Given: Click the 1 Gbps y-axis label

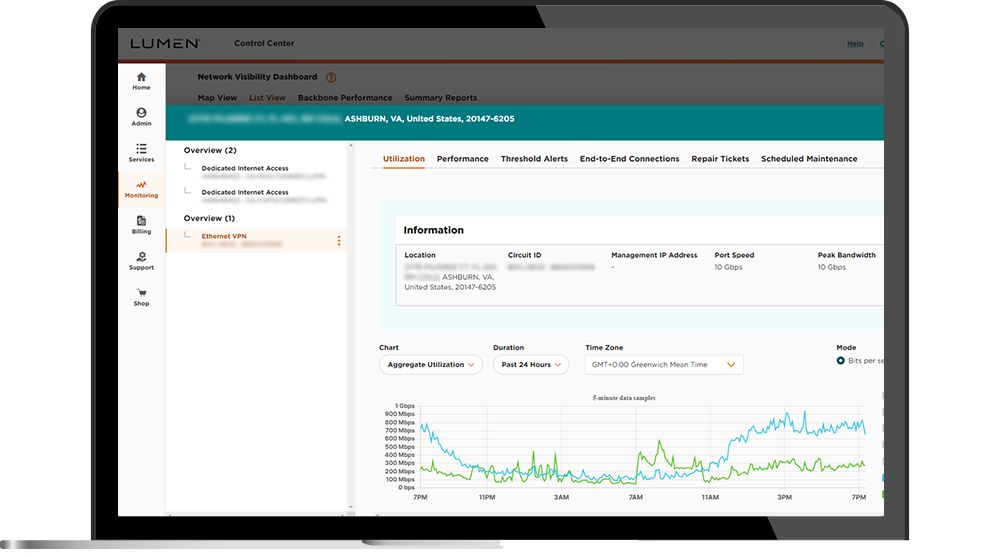Looking at the screenshot, I should [405, 406].
